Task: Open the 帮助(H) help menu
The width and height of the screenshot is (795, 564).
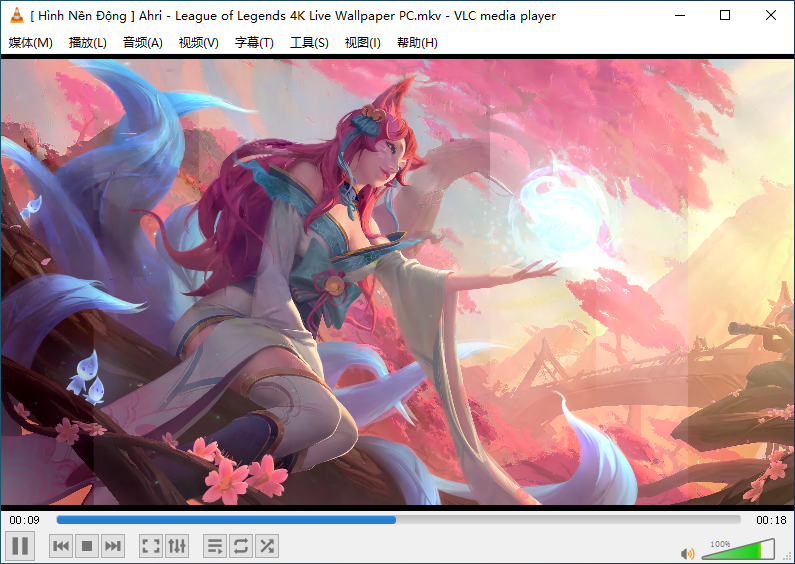Action: (417, 43)
